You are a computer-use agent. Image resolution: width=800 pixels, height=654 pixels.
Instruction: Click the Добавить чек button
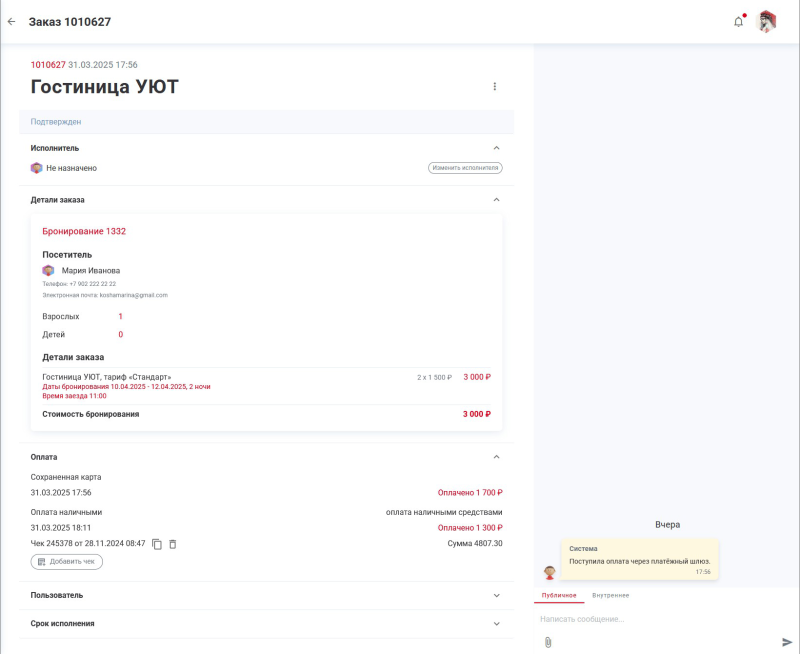64,561
